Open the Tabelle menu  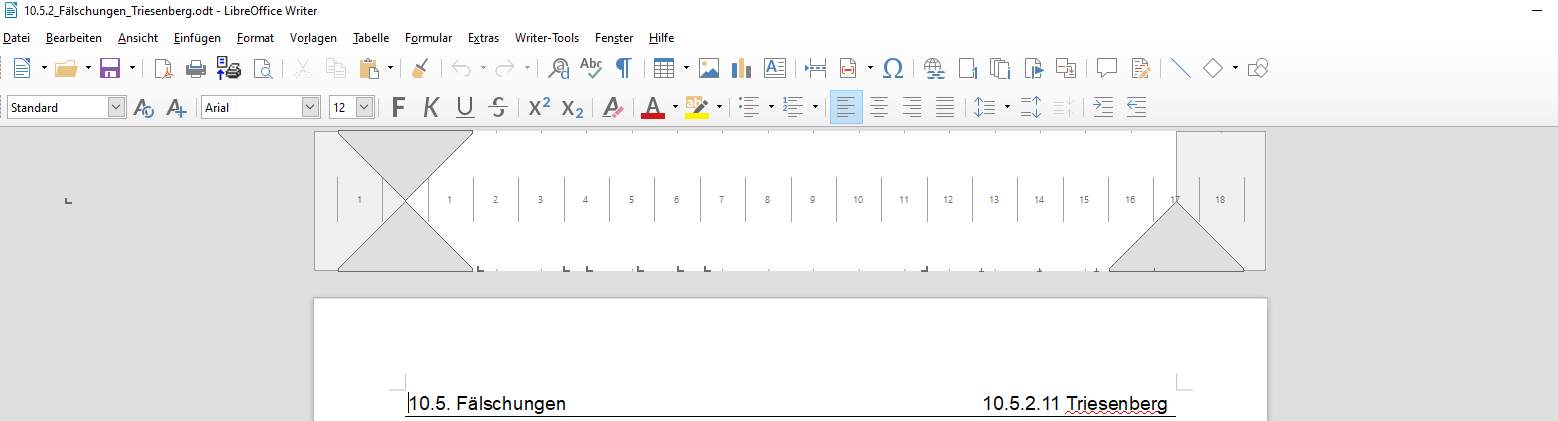coord(371,38)
